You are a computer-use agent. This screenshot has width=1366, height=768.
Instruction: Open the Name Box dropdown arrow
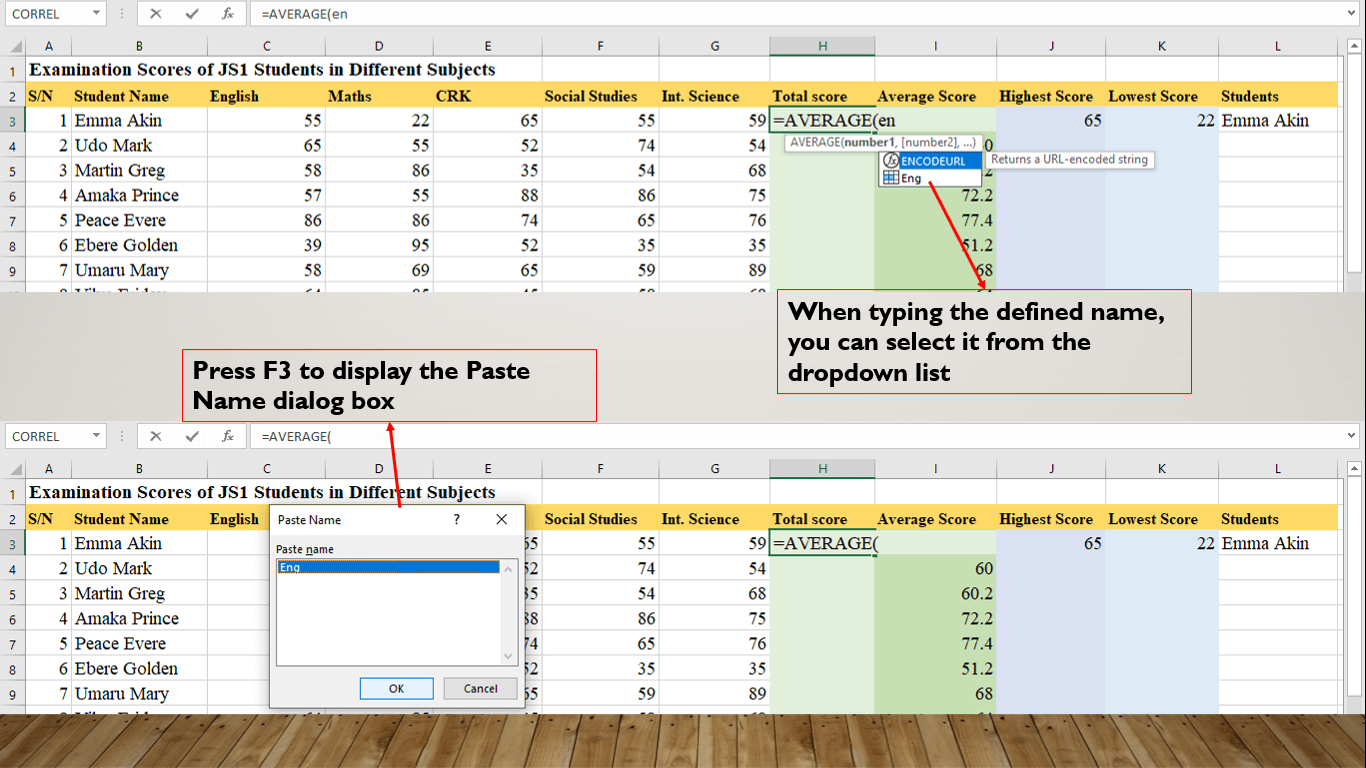click(x=97, y=14)
